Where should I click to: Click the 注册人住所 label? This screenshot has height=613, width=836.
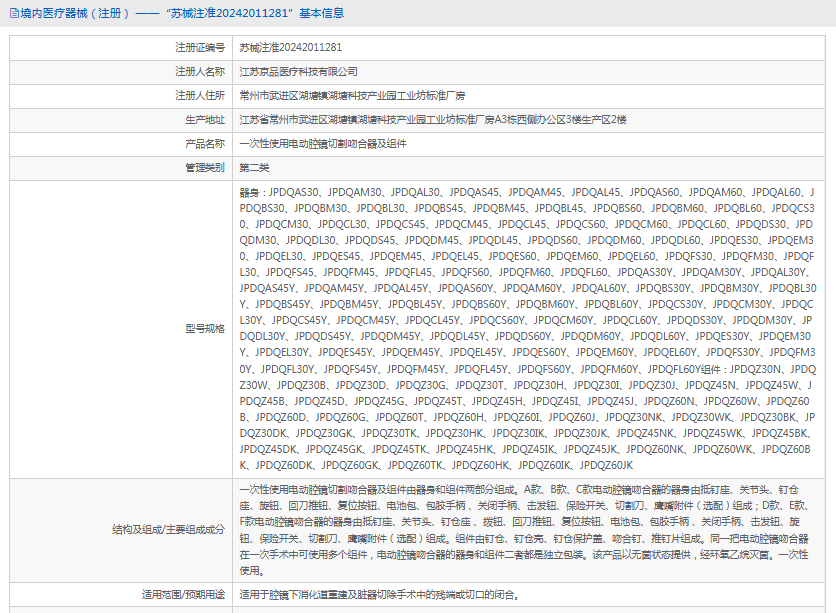[x=200, y=95]
